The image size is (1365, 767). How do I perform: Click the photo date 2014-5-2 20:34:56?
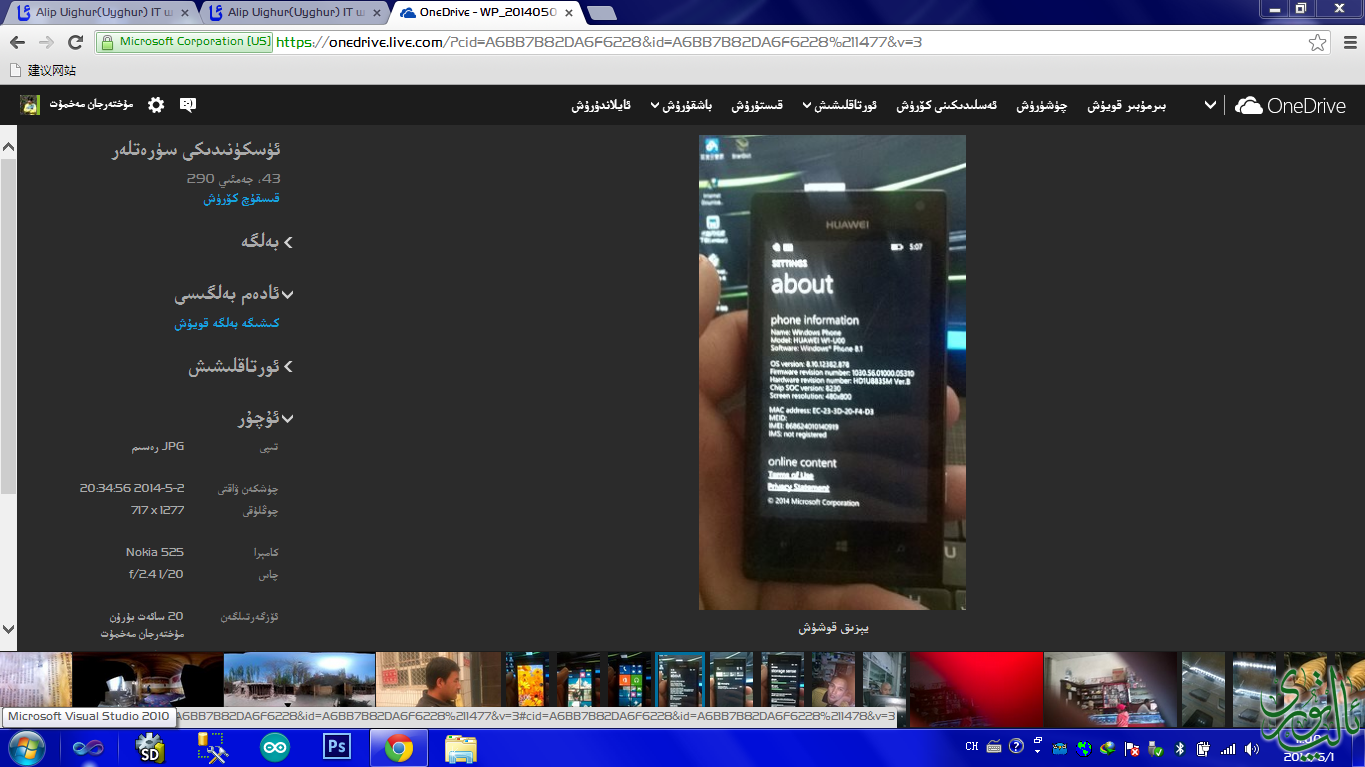[x=132, y=488]
